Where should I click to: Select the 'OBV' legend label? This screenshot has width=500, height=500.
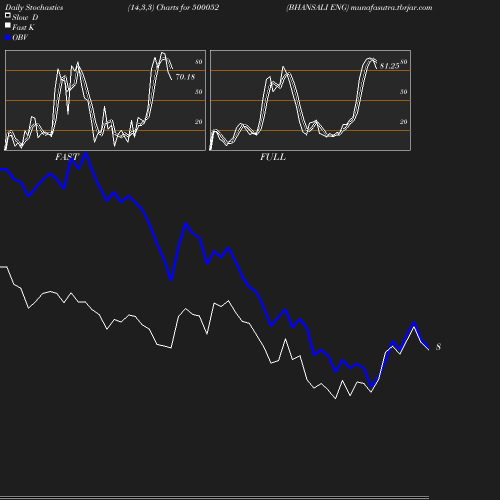20,38
